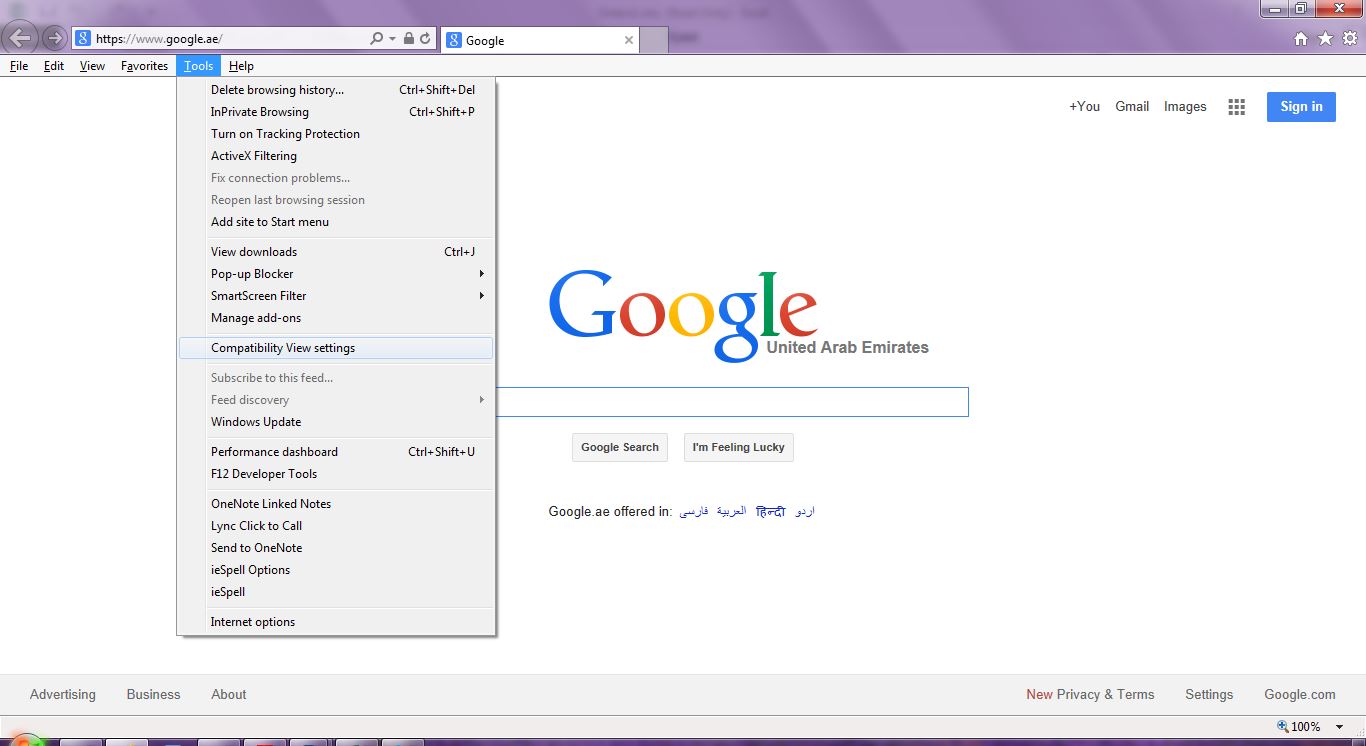Open the Images link
The image size is (1366, 746).
[x=1185, y=107]
